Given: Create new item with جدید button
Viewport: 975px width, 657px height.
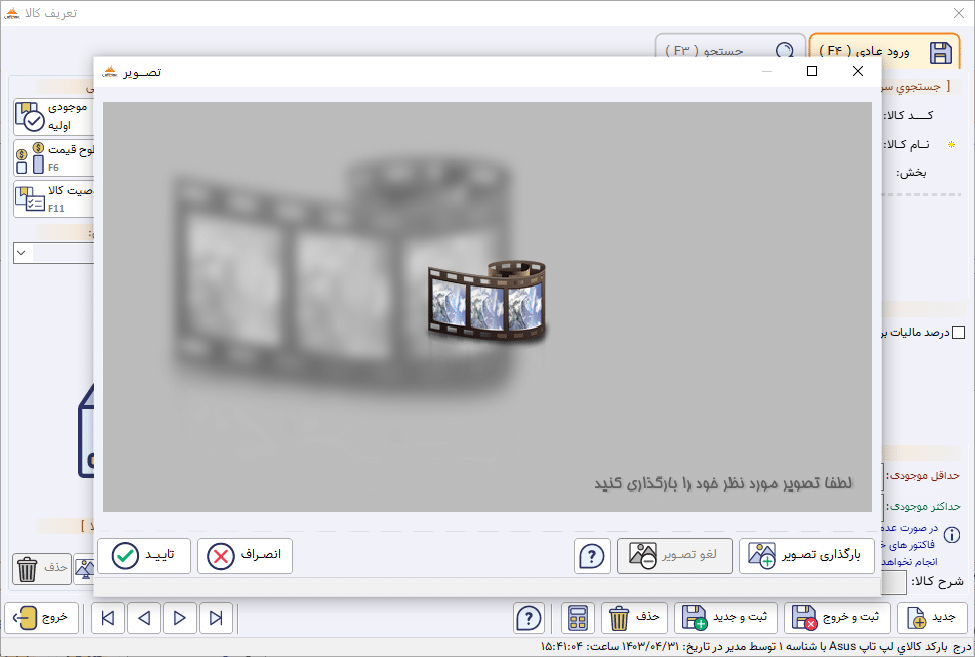Looking at the screenshot, I should [932, 618].
